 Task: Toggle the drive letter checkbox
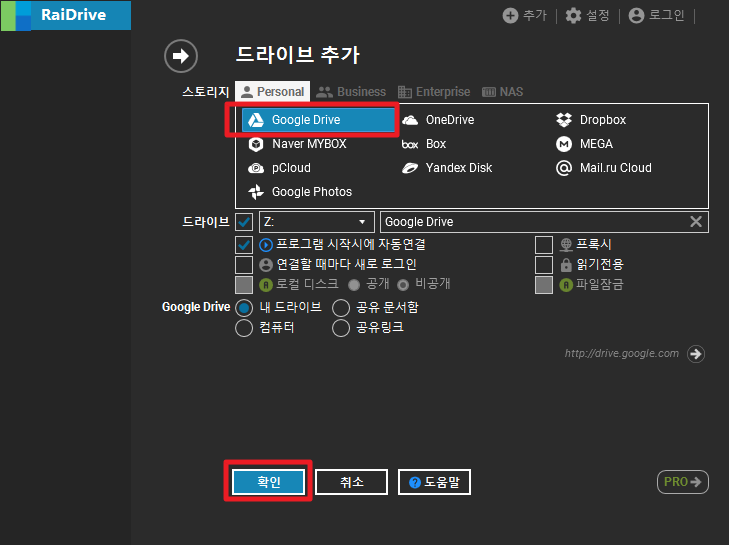[244, 222]
